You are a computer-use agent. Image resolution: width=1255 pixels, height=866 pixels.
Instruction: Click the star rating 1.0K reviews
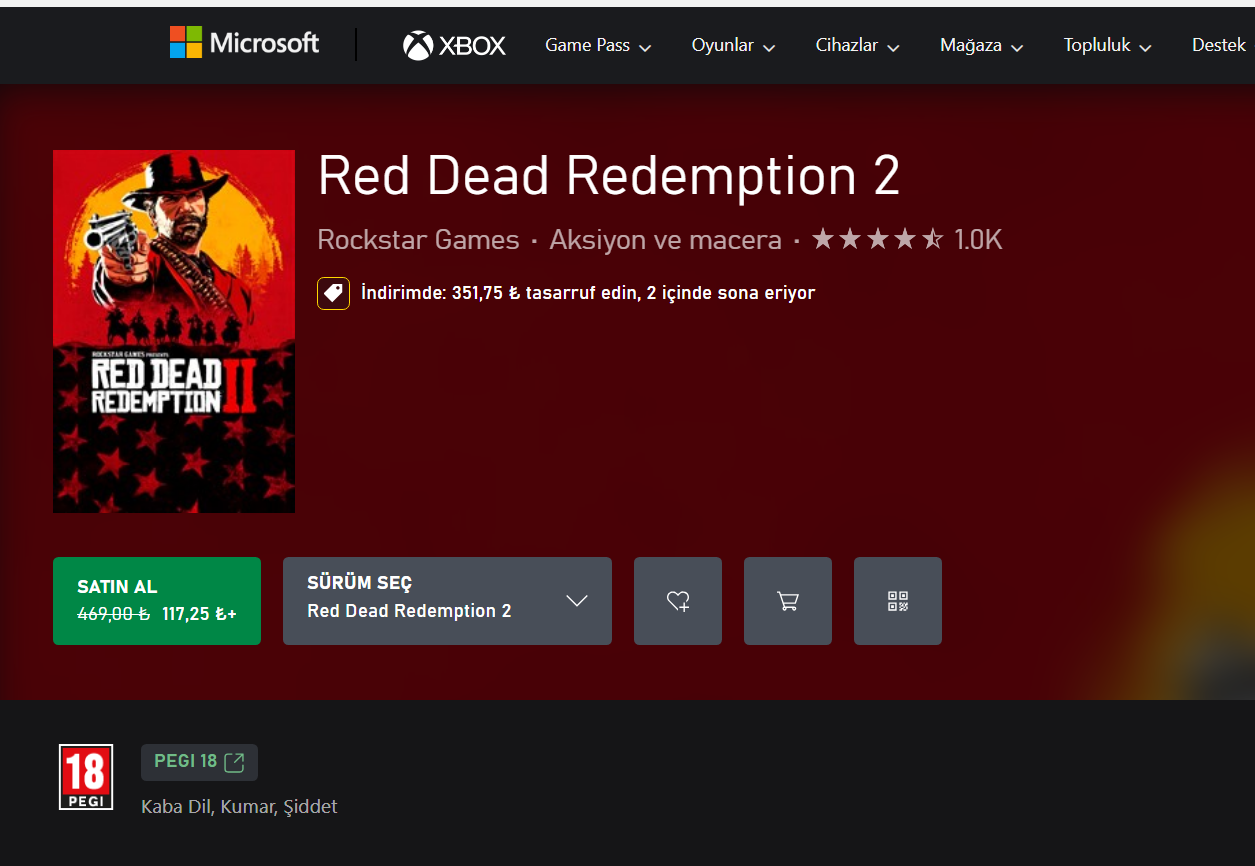pos(907,240)
